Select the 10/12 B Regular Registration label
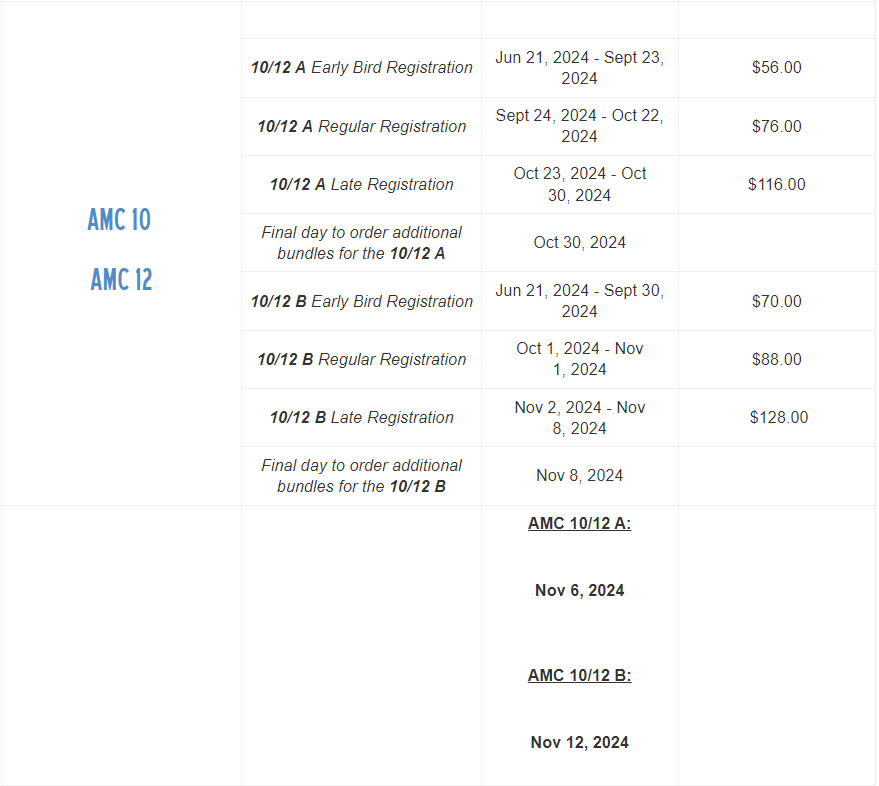Image resolution: width=879 pixels, height=786 pixels. pos(361,359)
